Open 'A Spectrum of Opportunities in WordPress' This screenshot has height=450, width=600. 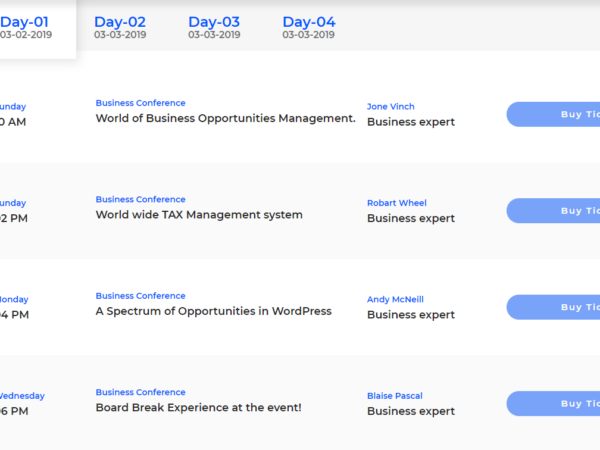coord(213,311)
